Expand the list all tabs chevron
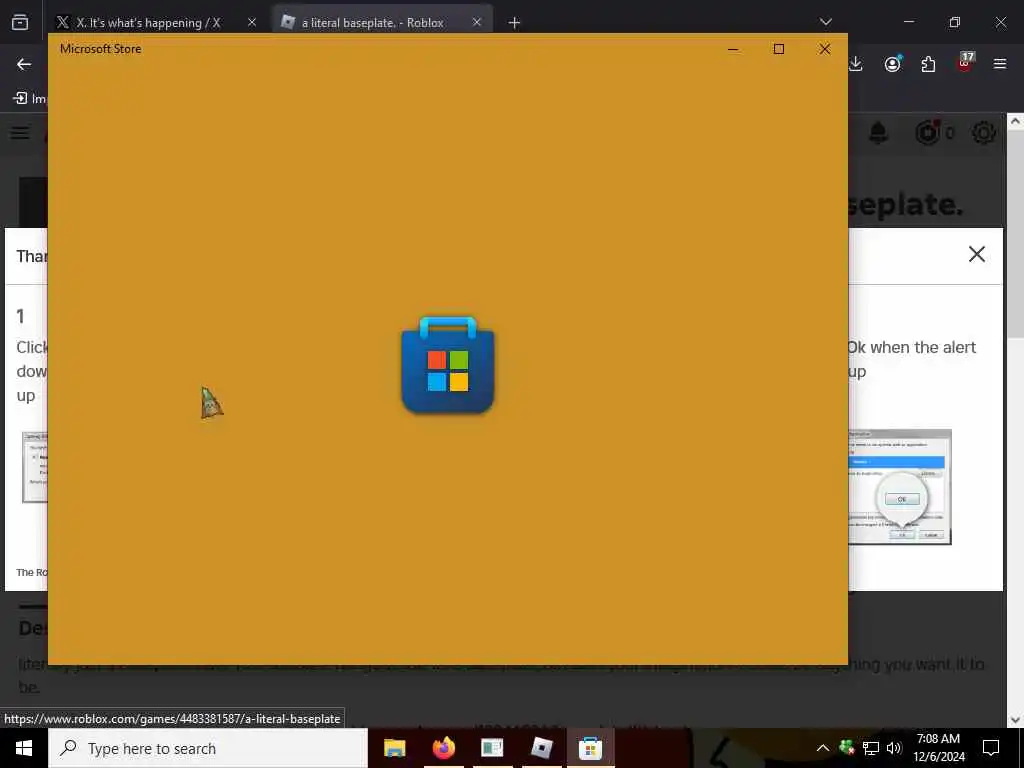This screenshot has height=768, width=1024. [825, 22]
